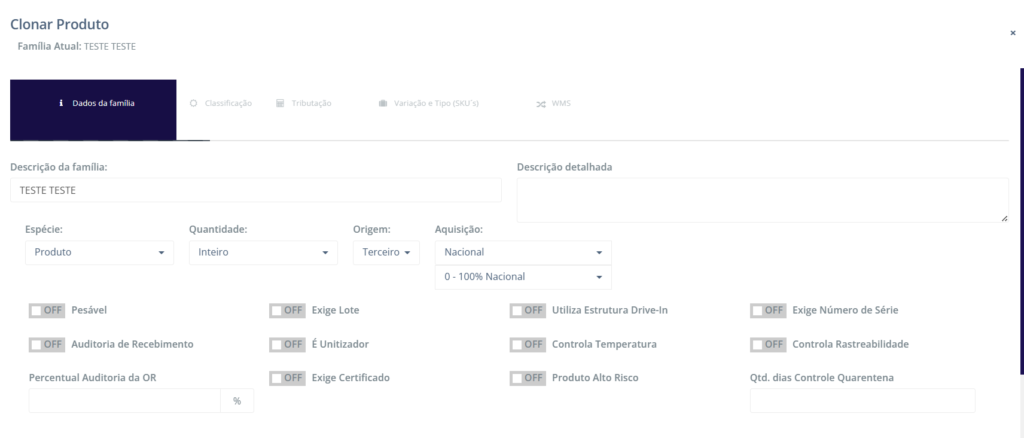
Task: Toggle Produto Alto Risco switch
Action: 527,378
